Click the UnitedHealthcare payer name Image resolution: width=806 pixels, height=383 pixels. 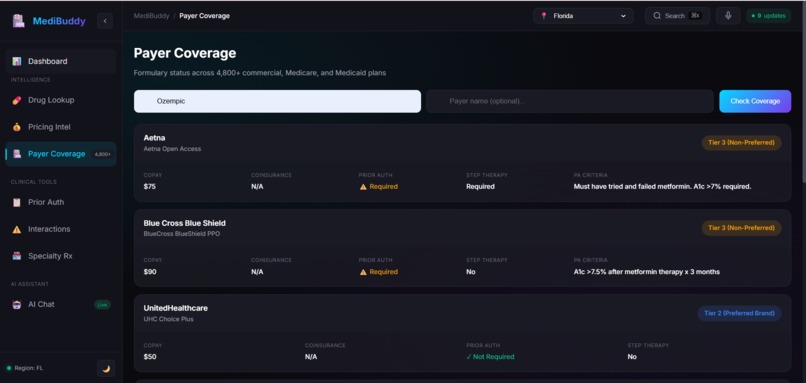[x=176, y=308]
